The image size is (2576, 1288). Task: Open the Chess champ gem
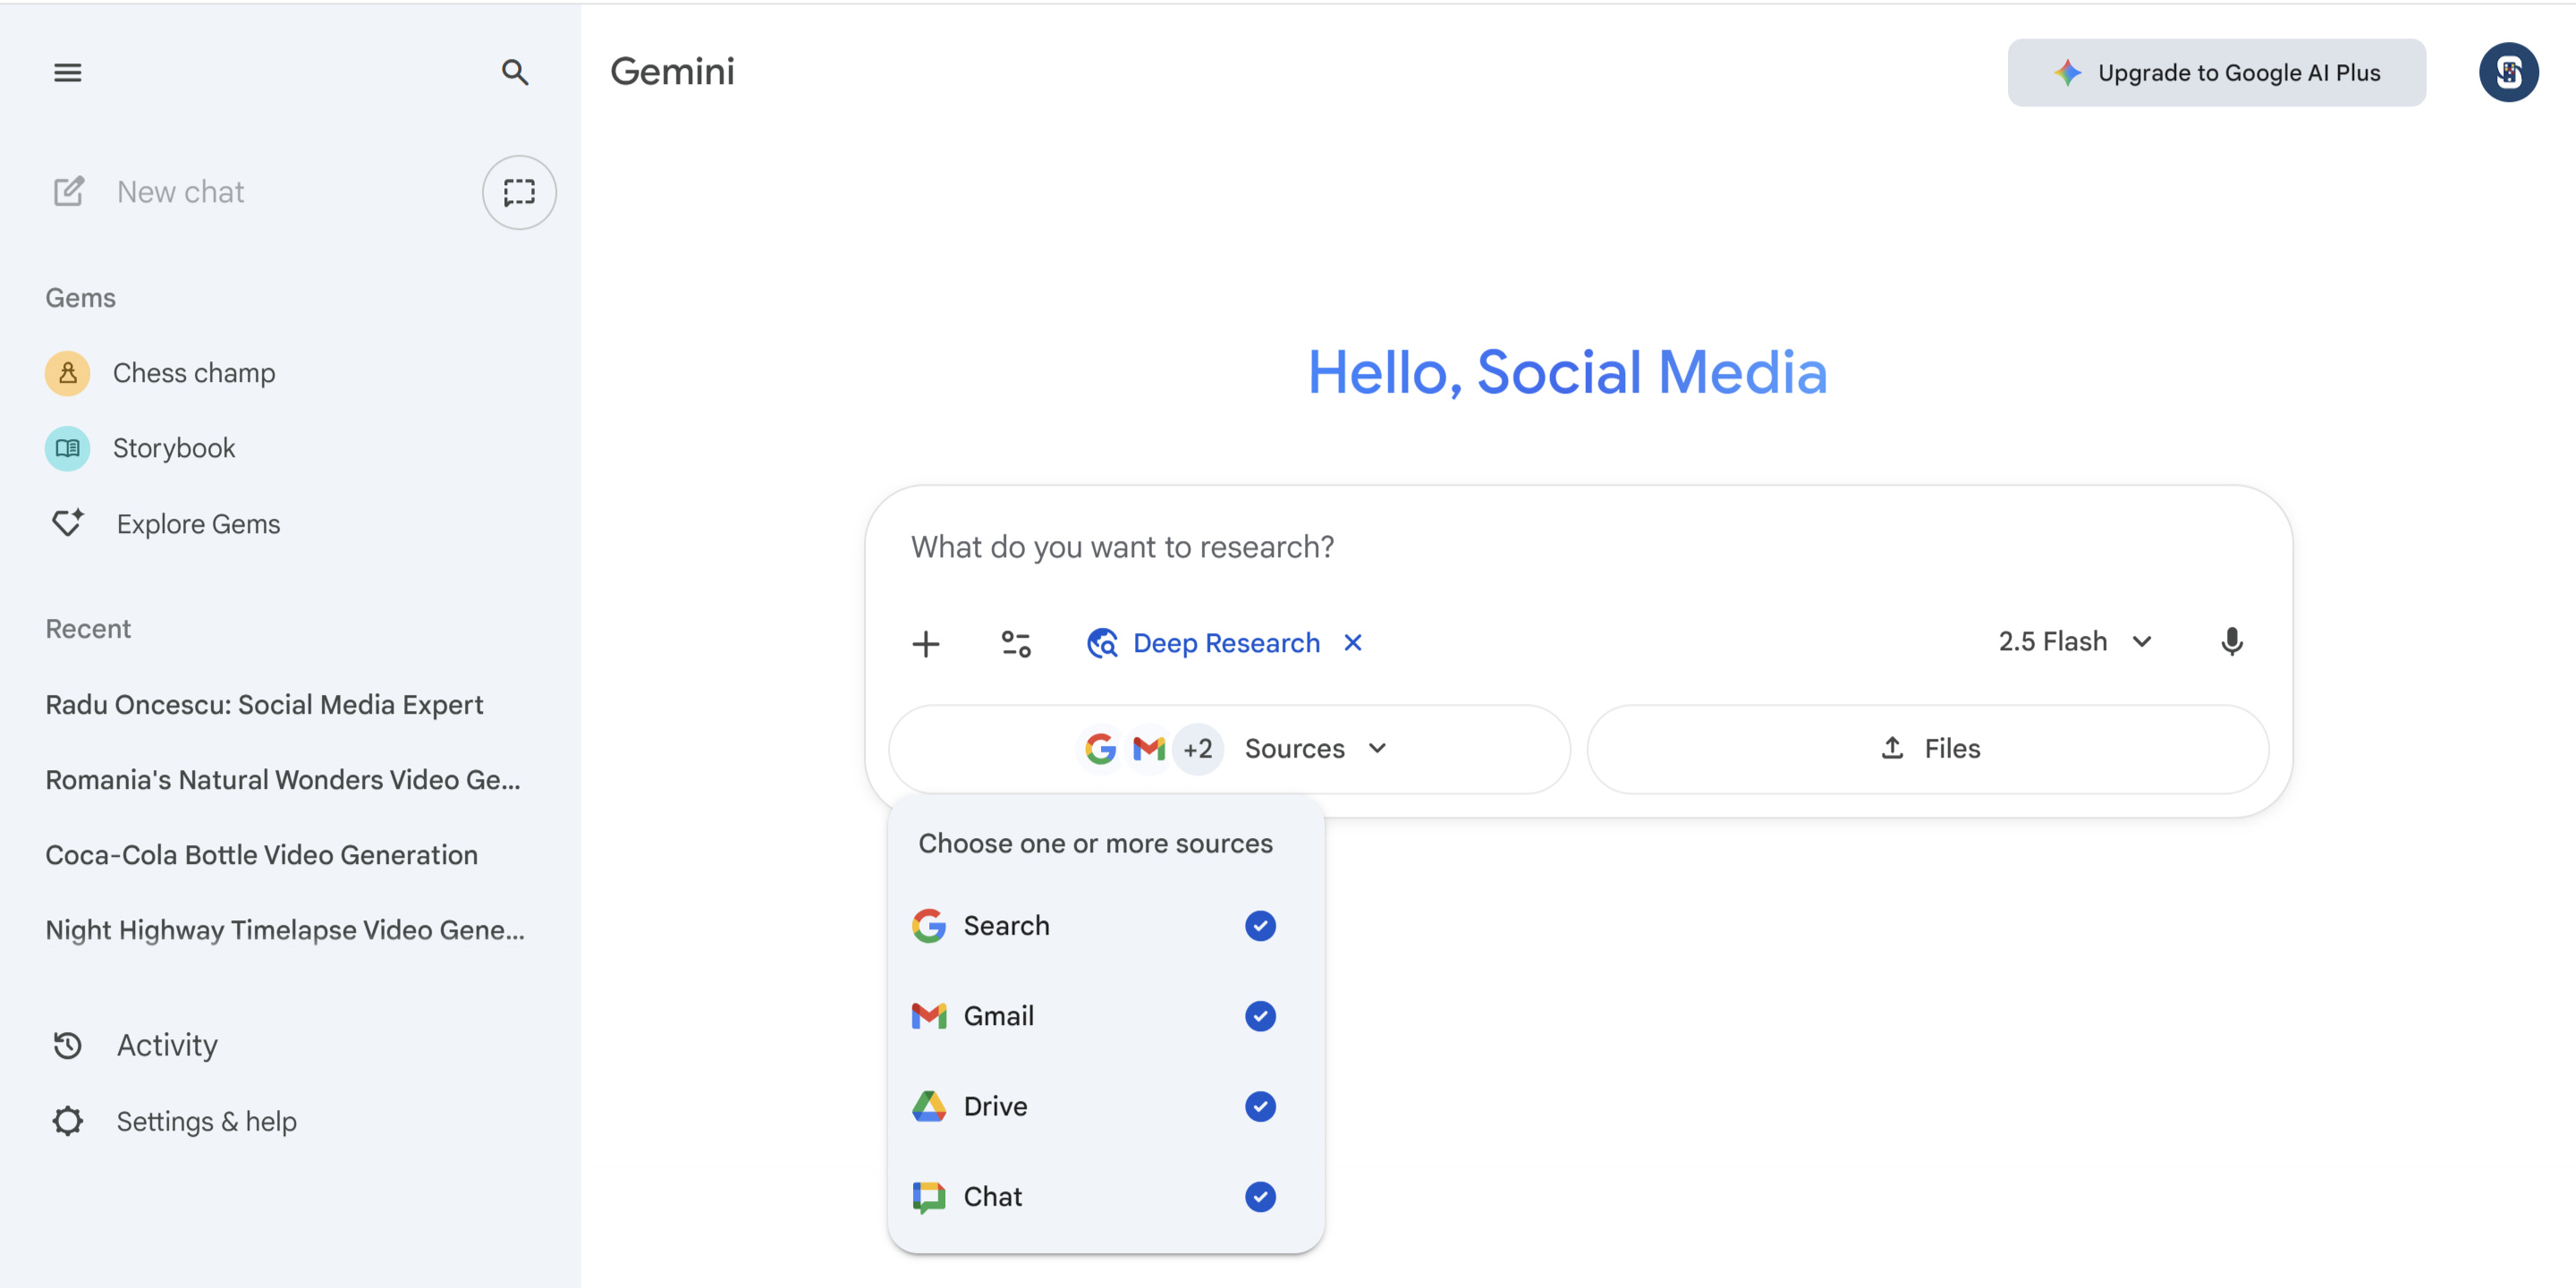193,373
